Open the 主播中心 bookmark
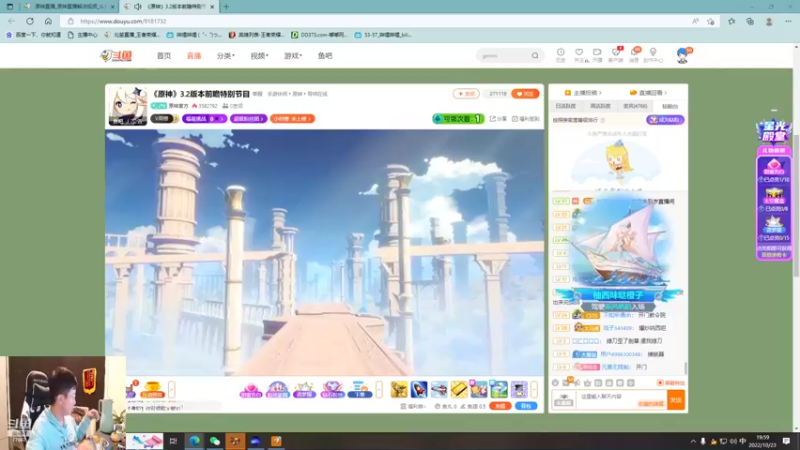This screenshot has width=800, height=450. [x=83, y=35]
